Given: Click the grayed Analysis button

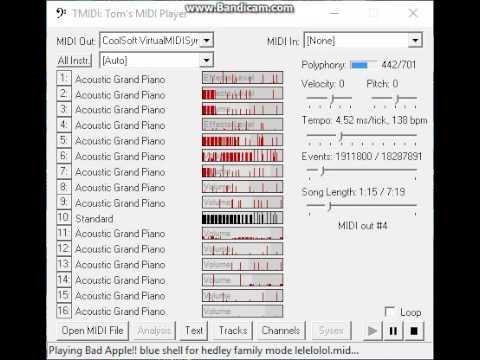Looking at the screenshot, I should click(154, 331).
